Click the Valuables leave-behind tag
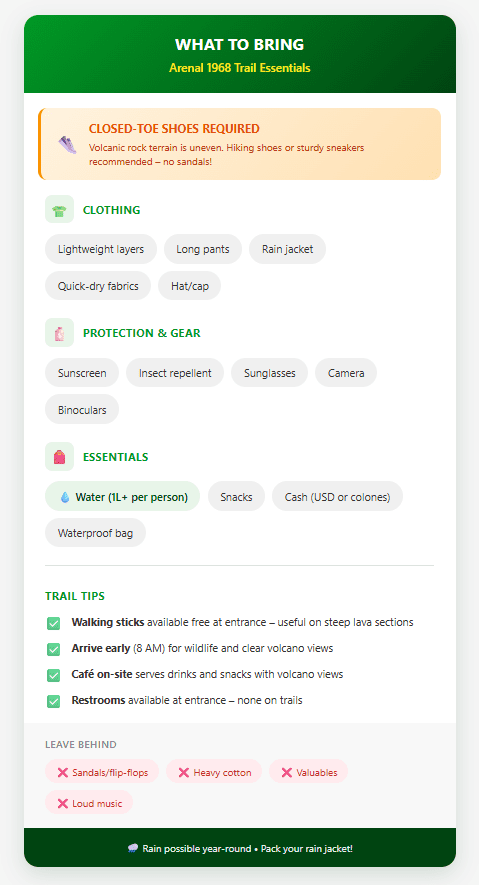Image resolution: width=479 pixels, height=885 pixels. tap(309, 772)
